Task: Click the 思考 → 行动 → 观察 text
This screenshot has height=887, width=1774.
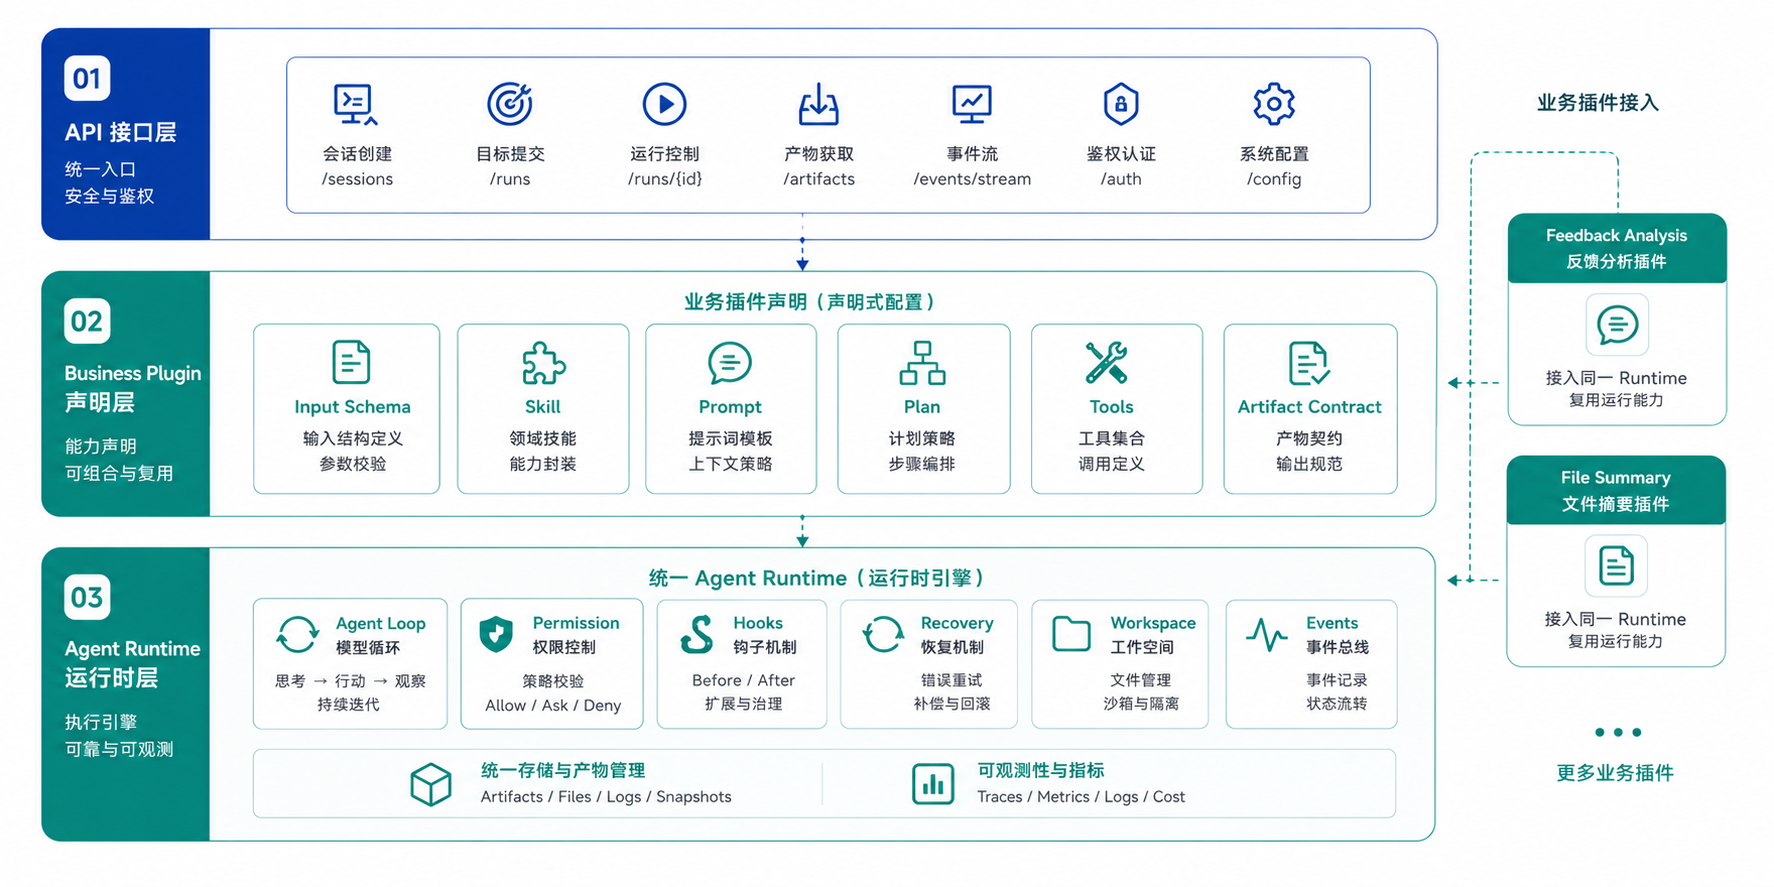Action: 350,681
